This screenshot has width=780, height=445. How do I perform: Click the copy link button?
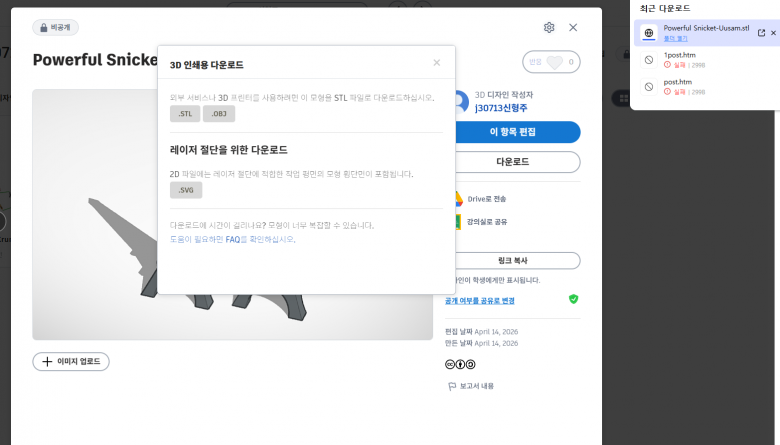coord(512,260)
